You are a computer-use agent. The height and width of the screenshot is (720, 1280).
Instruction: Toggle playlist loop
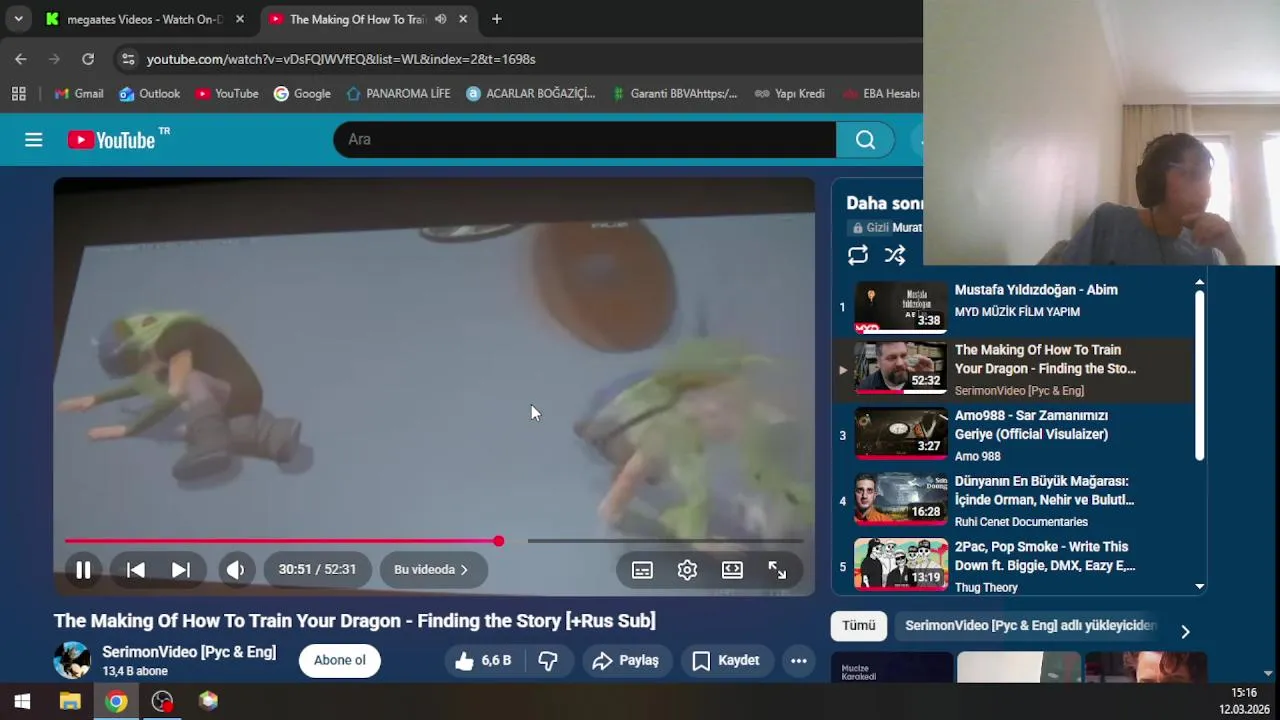858,255
